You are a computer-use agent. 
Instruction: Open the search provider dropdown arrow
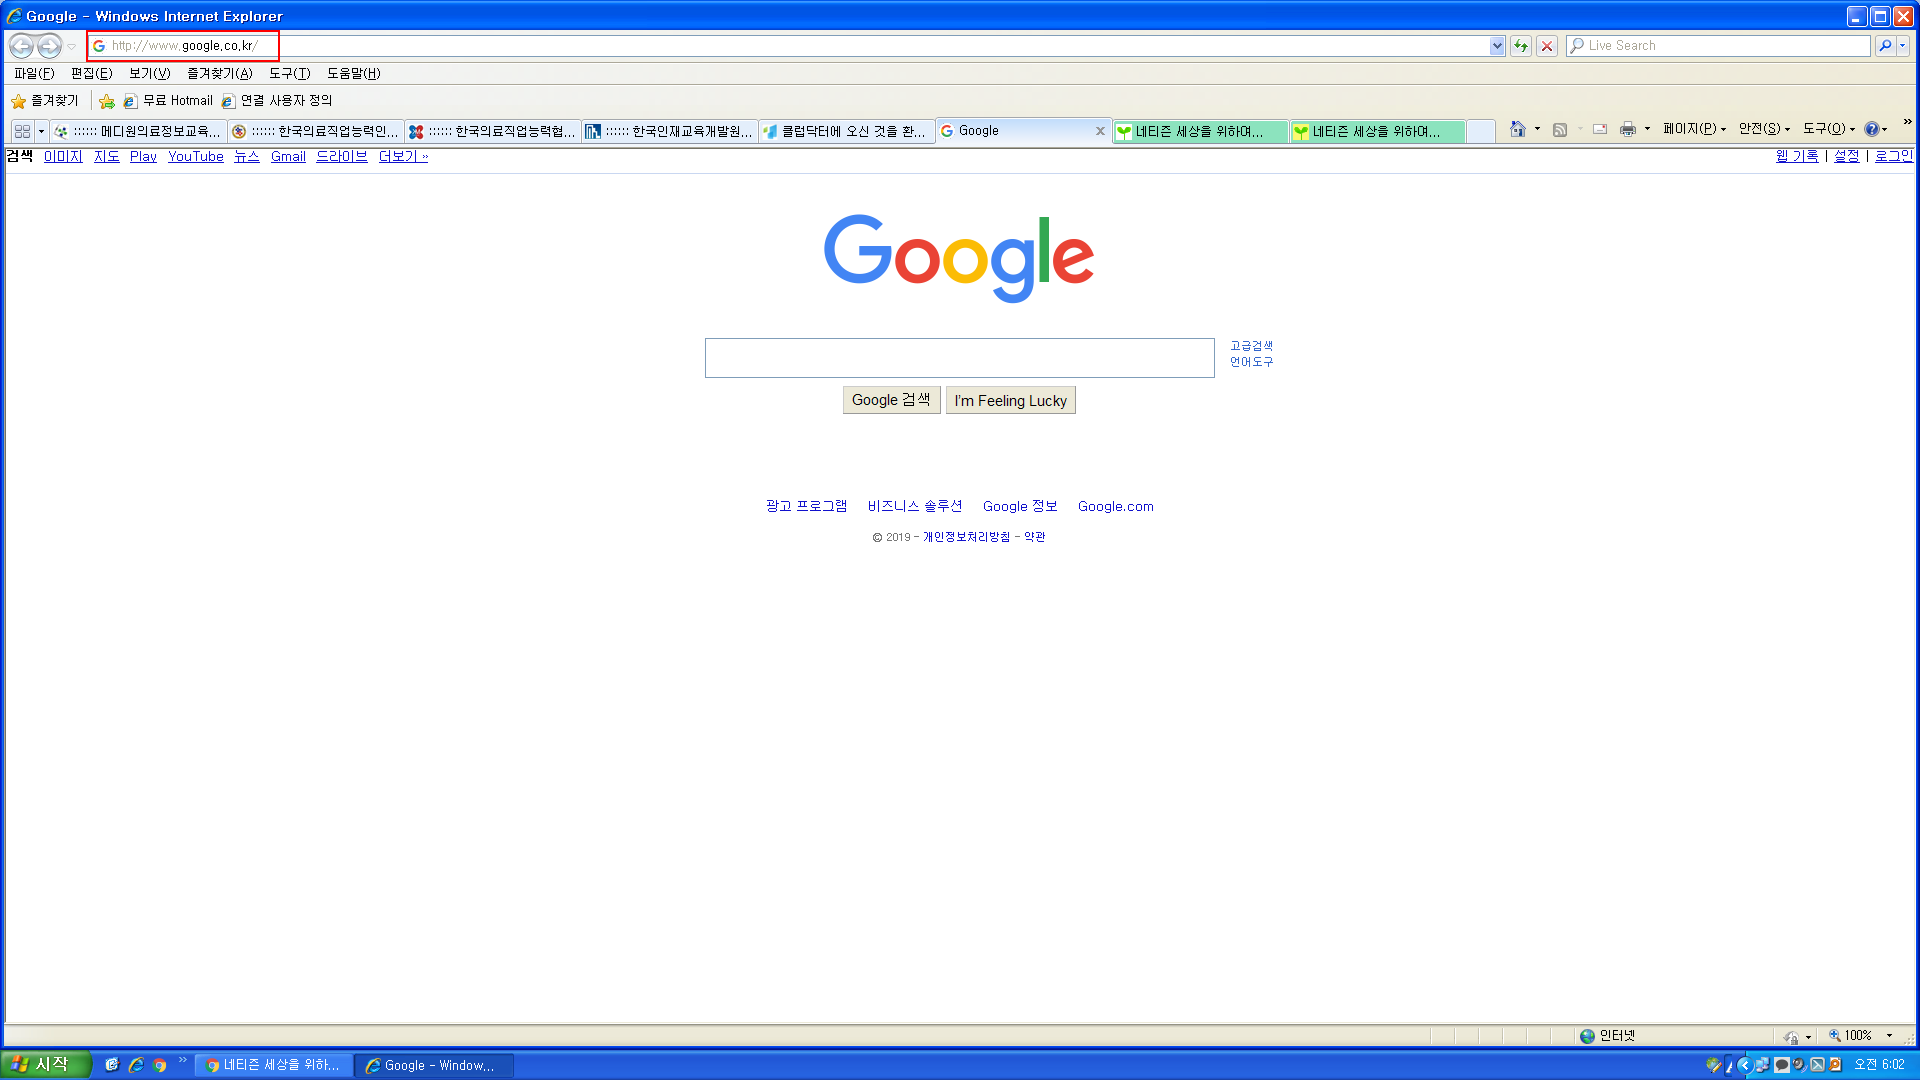pos(1903,46)
